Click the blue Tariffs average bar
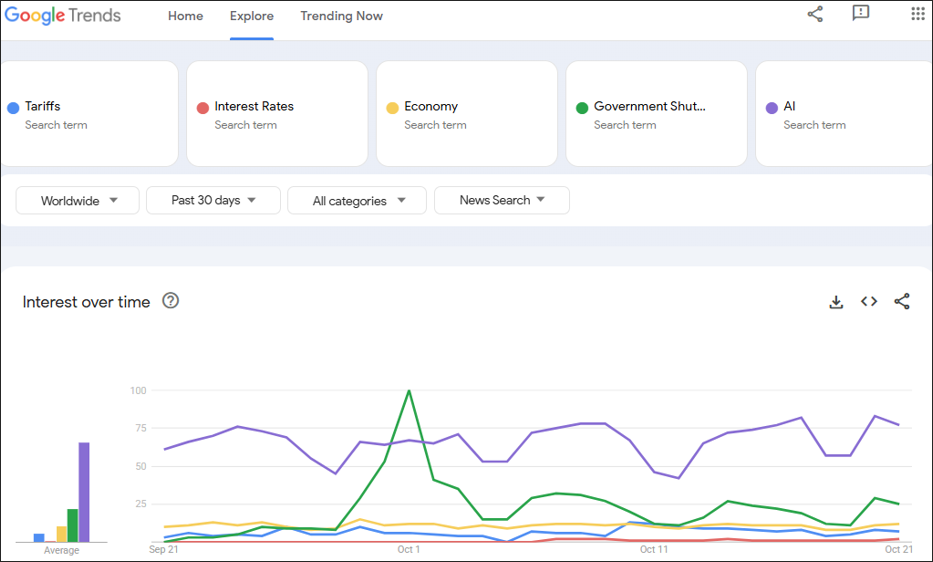The height and width of the screenshot is (562, 933). tap(39, 538)
